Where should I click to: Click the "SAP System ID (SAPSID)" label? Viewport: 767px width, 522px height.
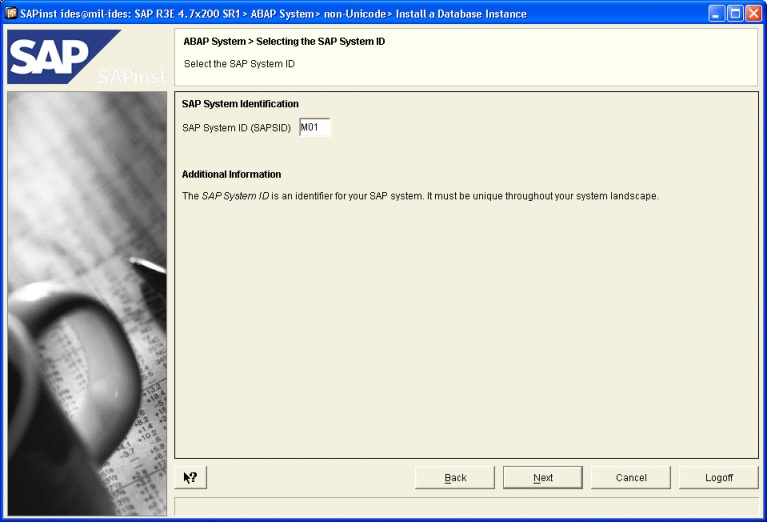(x=236, y=128)
